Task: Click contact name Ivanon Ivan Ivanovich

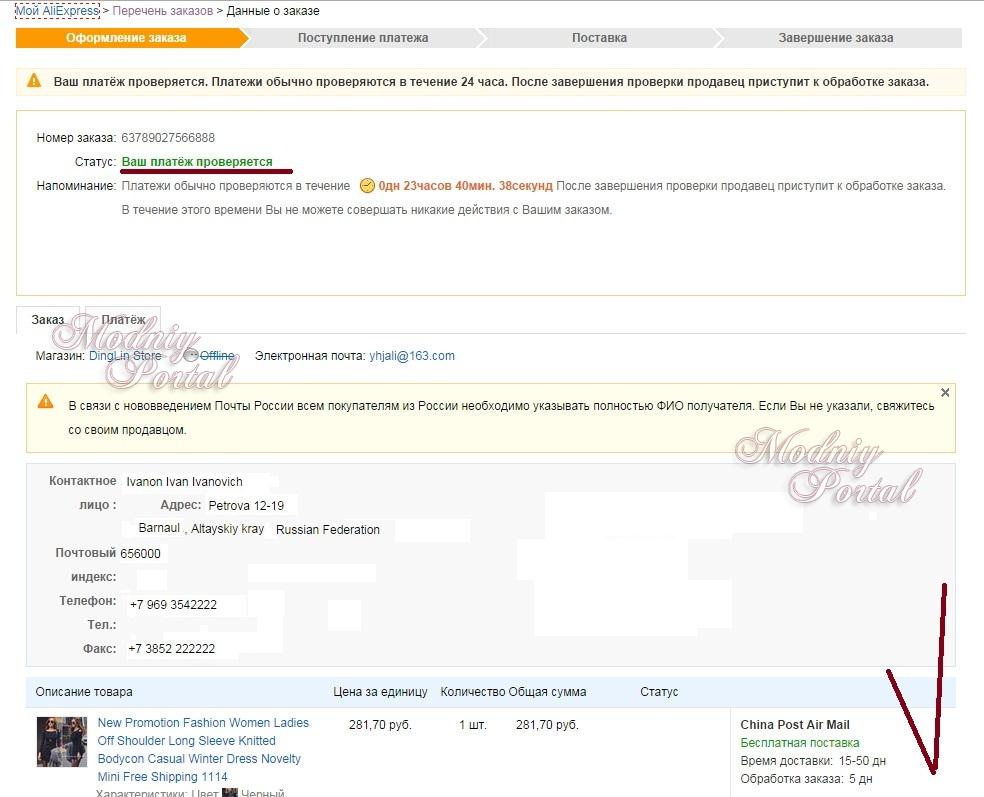Action: 184,482
